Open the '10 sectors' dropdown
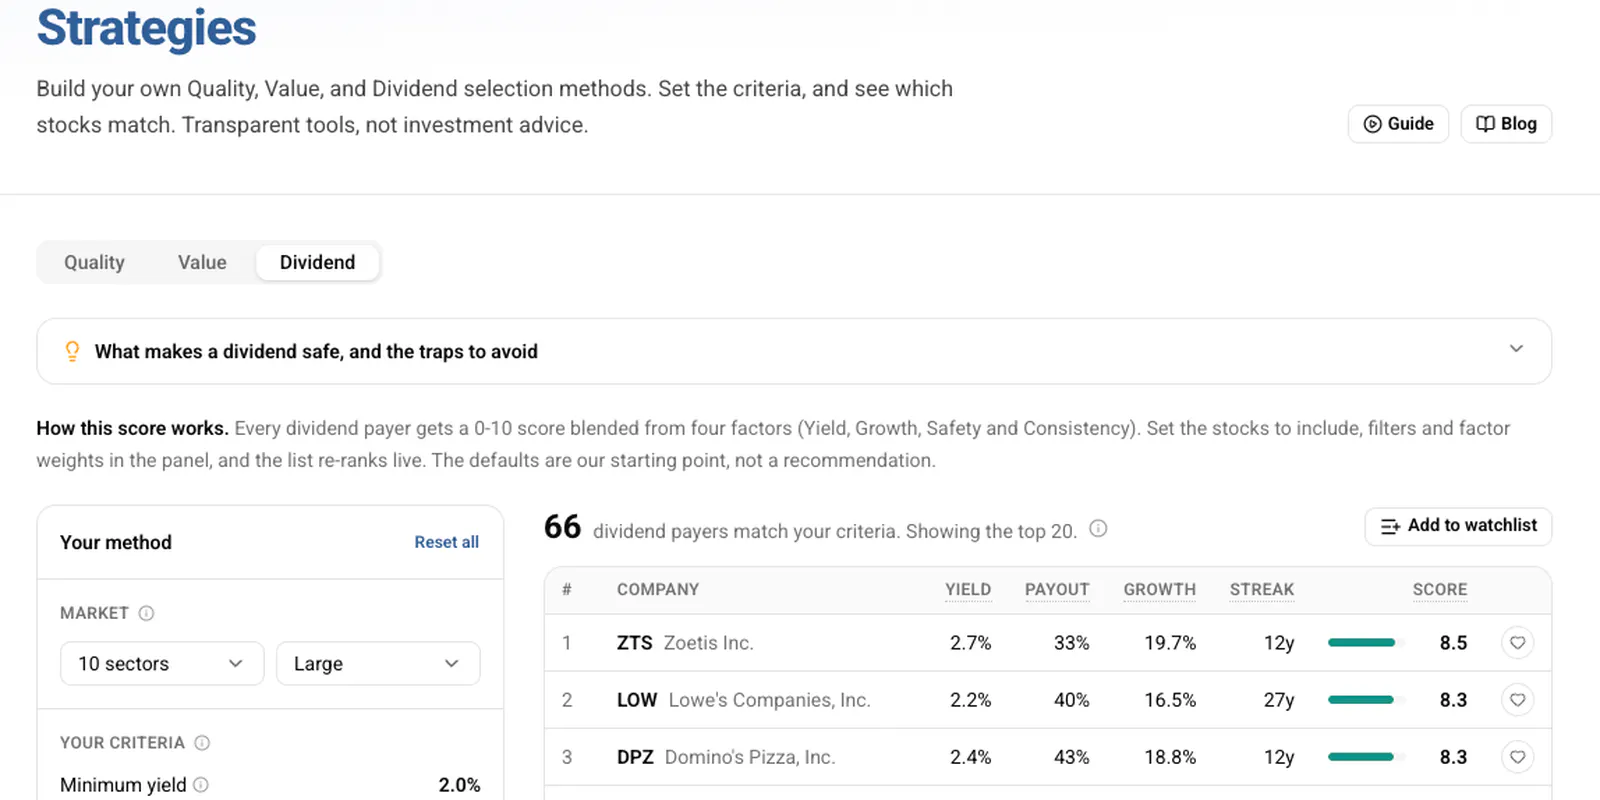 [x=162, y=664]
